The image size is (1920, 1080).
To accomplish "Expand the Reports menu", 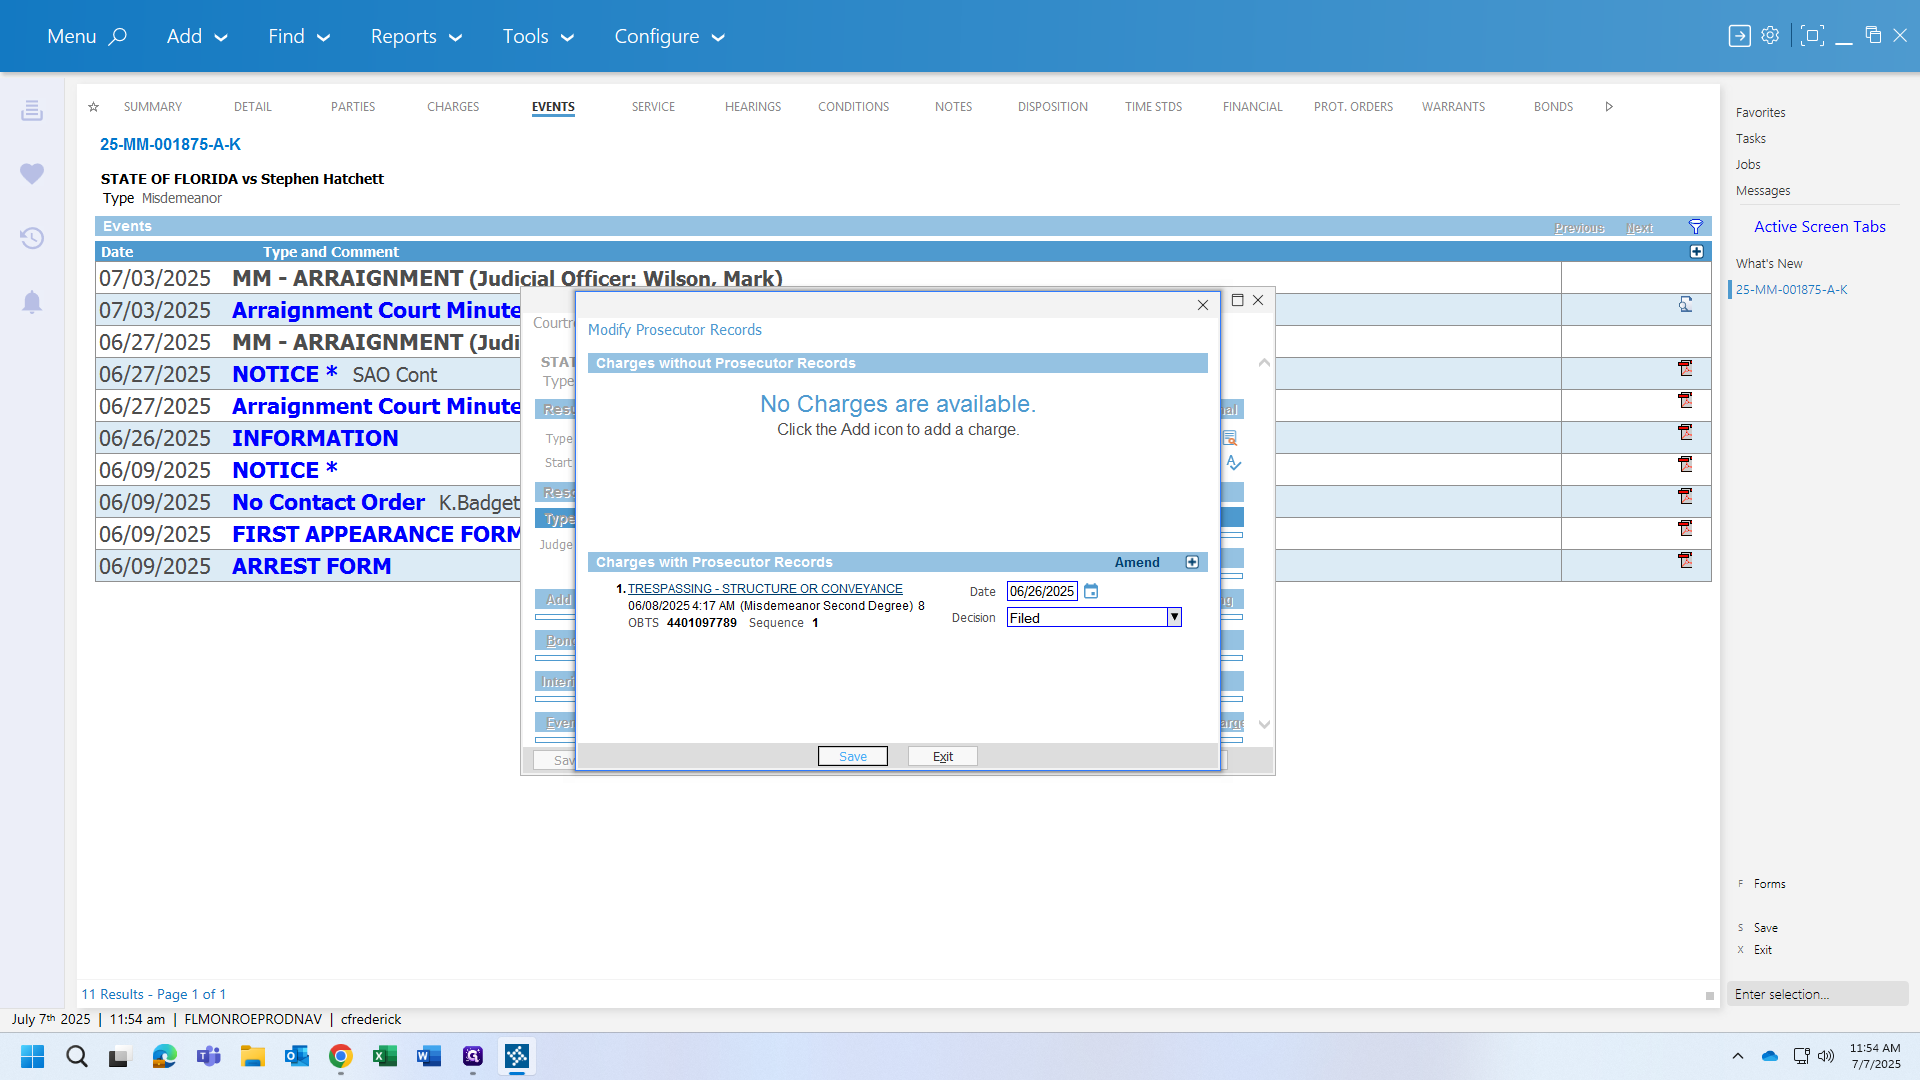I will 416,36.
